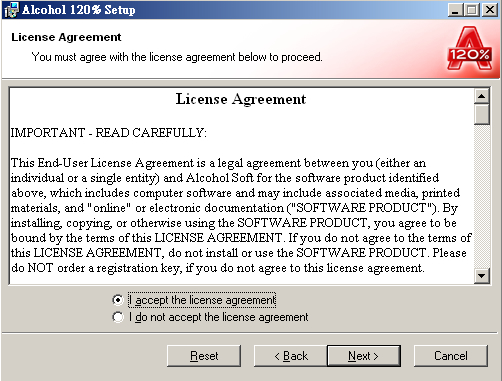This screenshot has width=502, height=381.
Task: Click inside the license agreement text box
Action: click(x=242, y=186)
